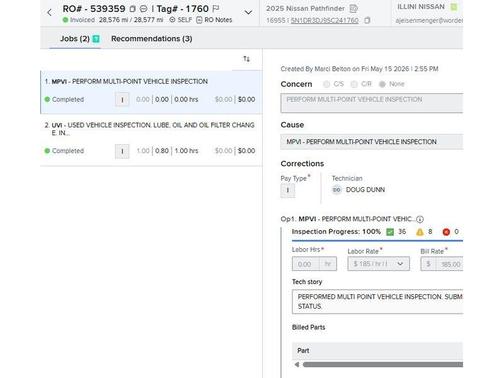Screen dimensions: 504x378
Task: Click the job 2 hours 1.00 hrs
Action: coord(186,151)
